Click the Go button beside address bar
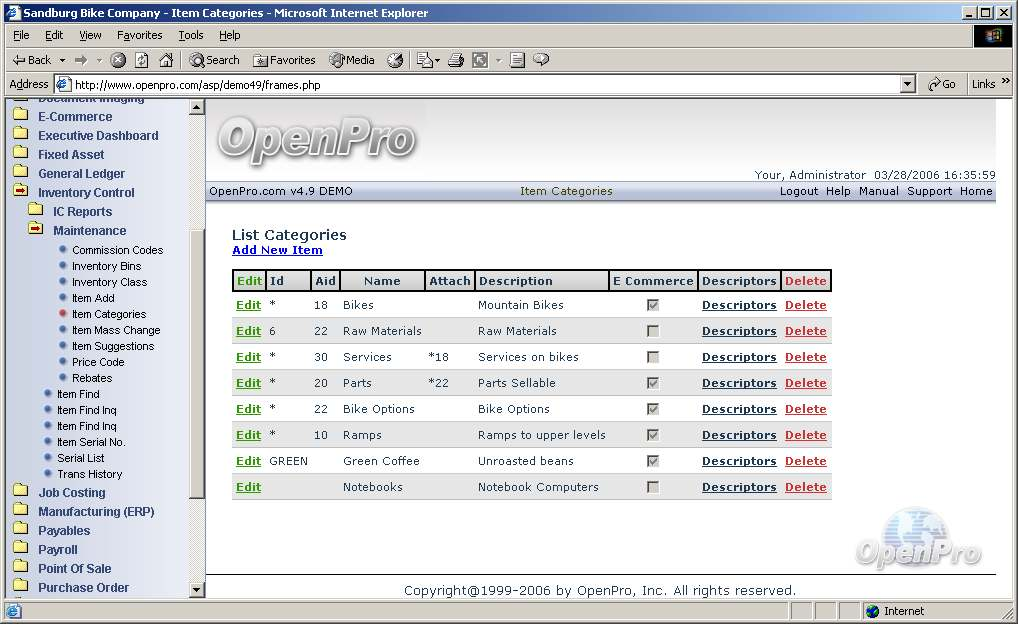The height and width of the screenshot is (624, 1018). tap(941, 84)
